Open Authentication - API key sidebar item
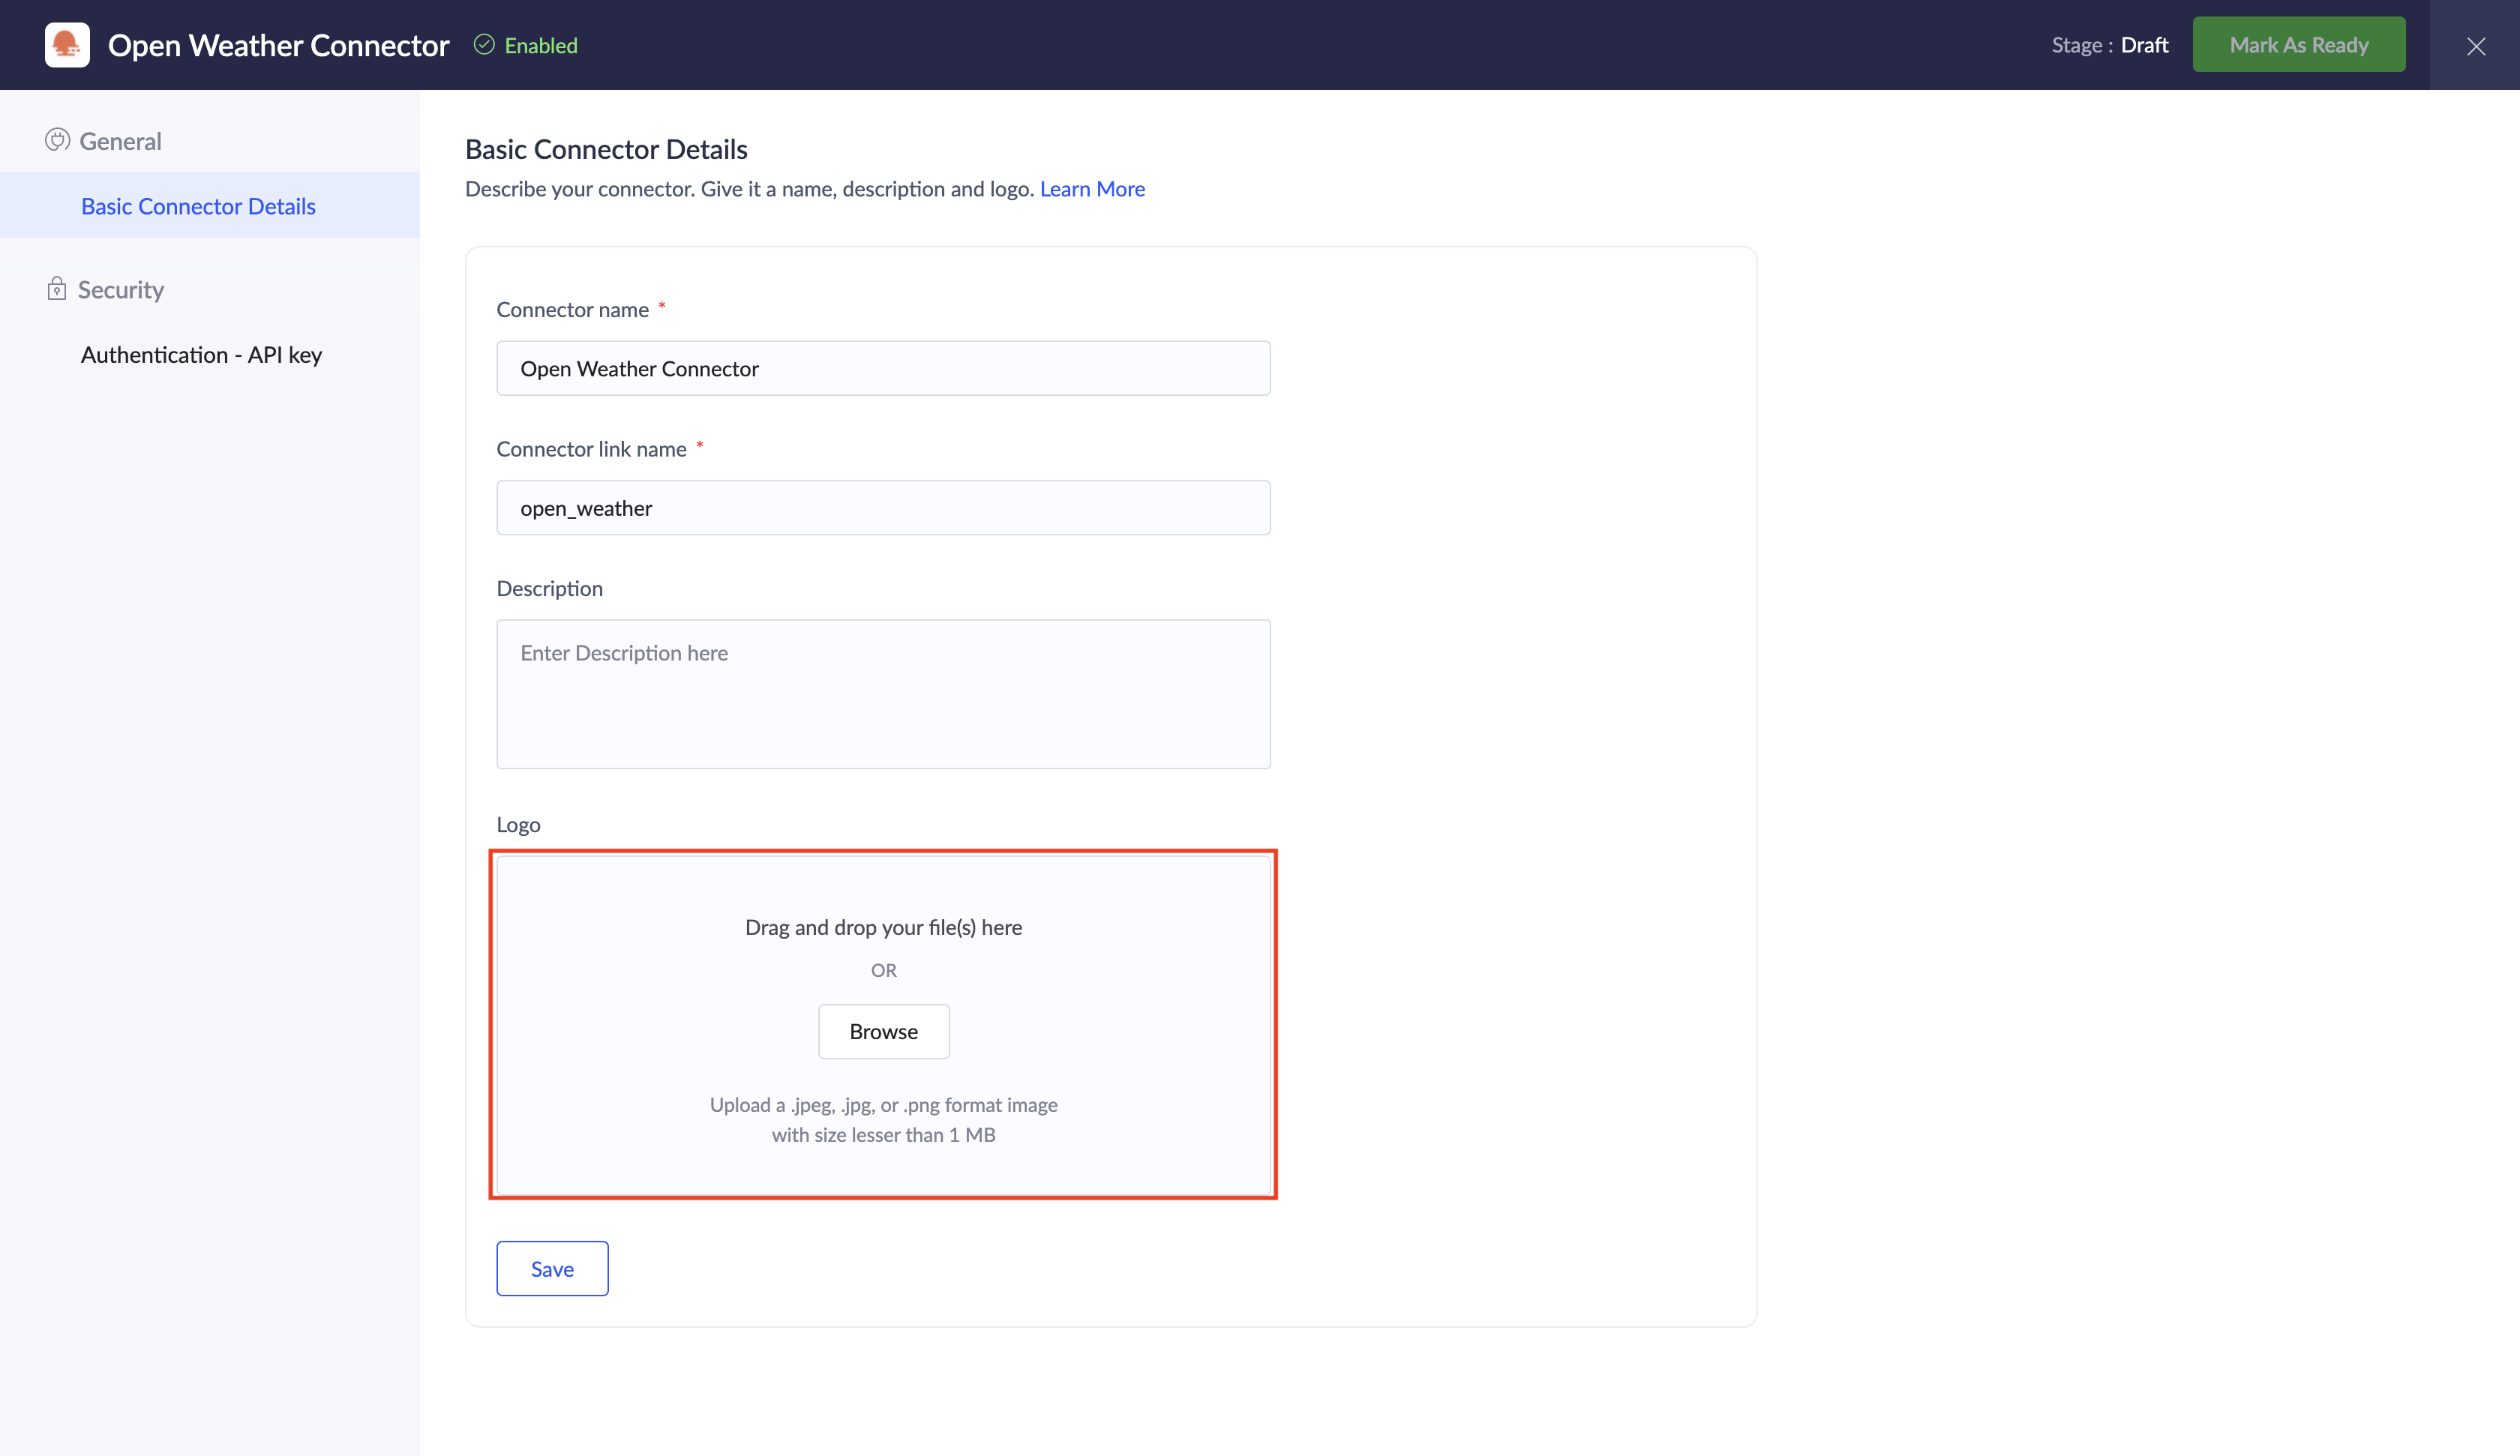The image size is (2520, 1456). (x=201, y=355)
